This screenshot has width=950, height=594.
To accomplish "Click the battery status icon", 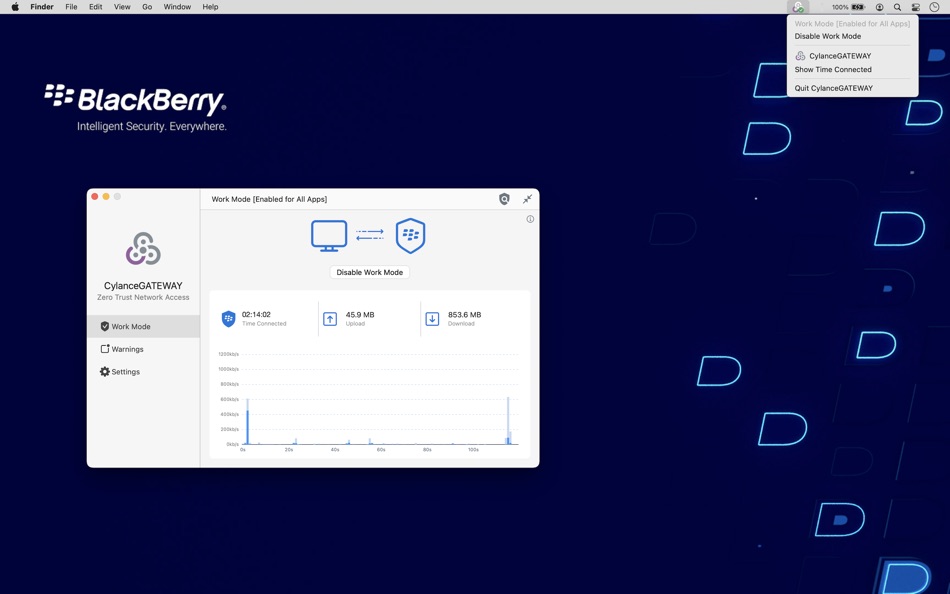I will [x=858, y=7].
